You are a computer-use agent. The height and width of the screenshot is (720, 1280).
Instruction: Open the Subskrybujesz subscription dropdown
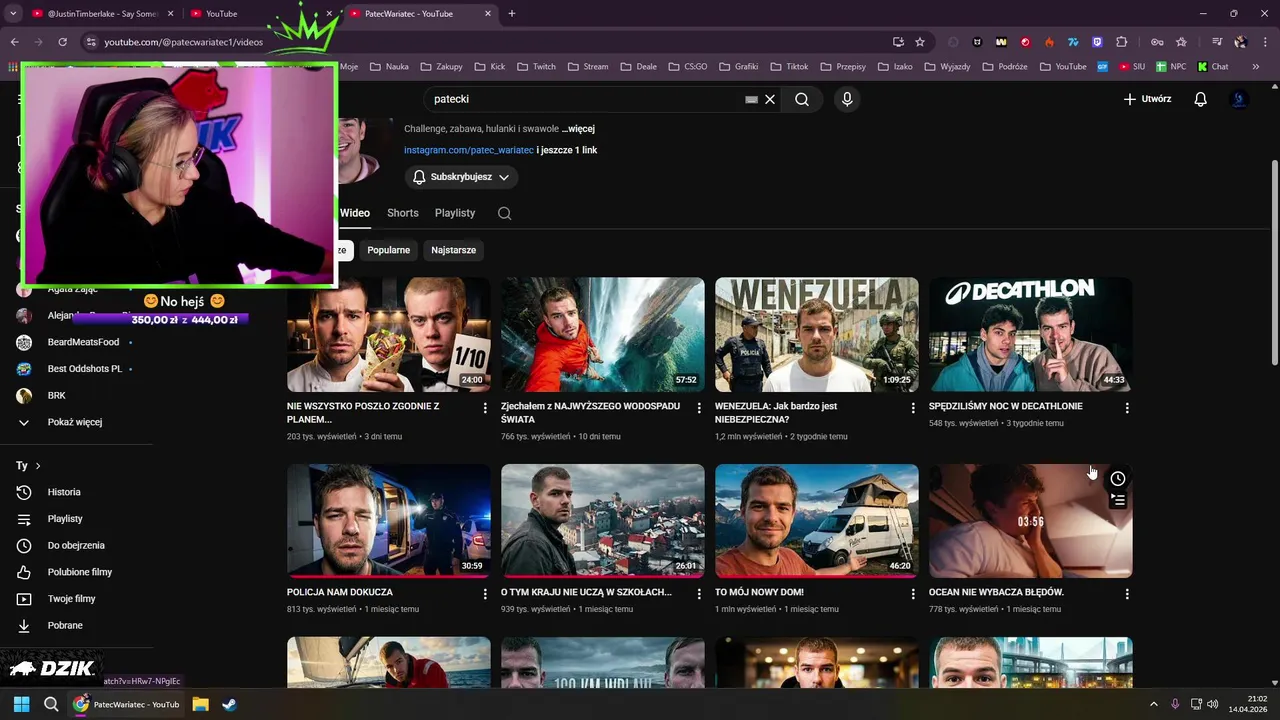tap(461, 177)
